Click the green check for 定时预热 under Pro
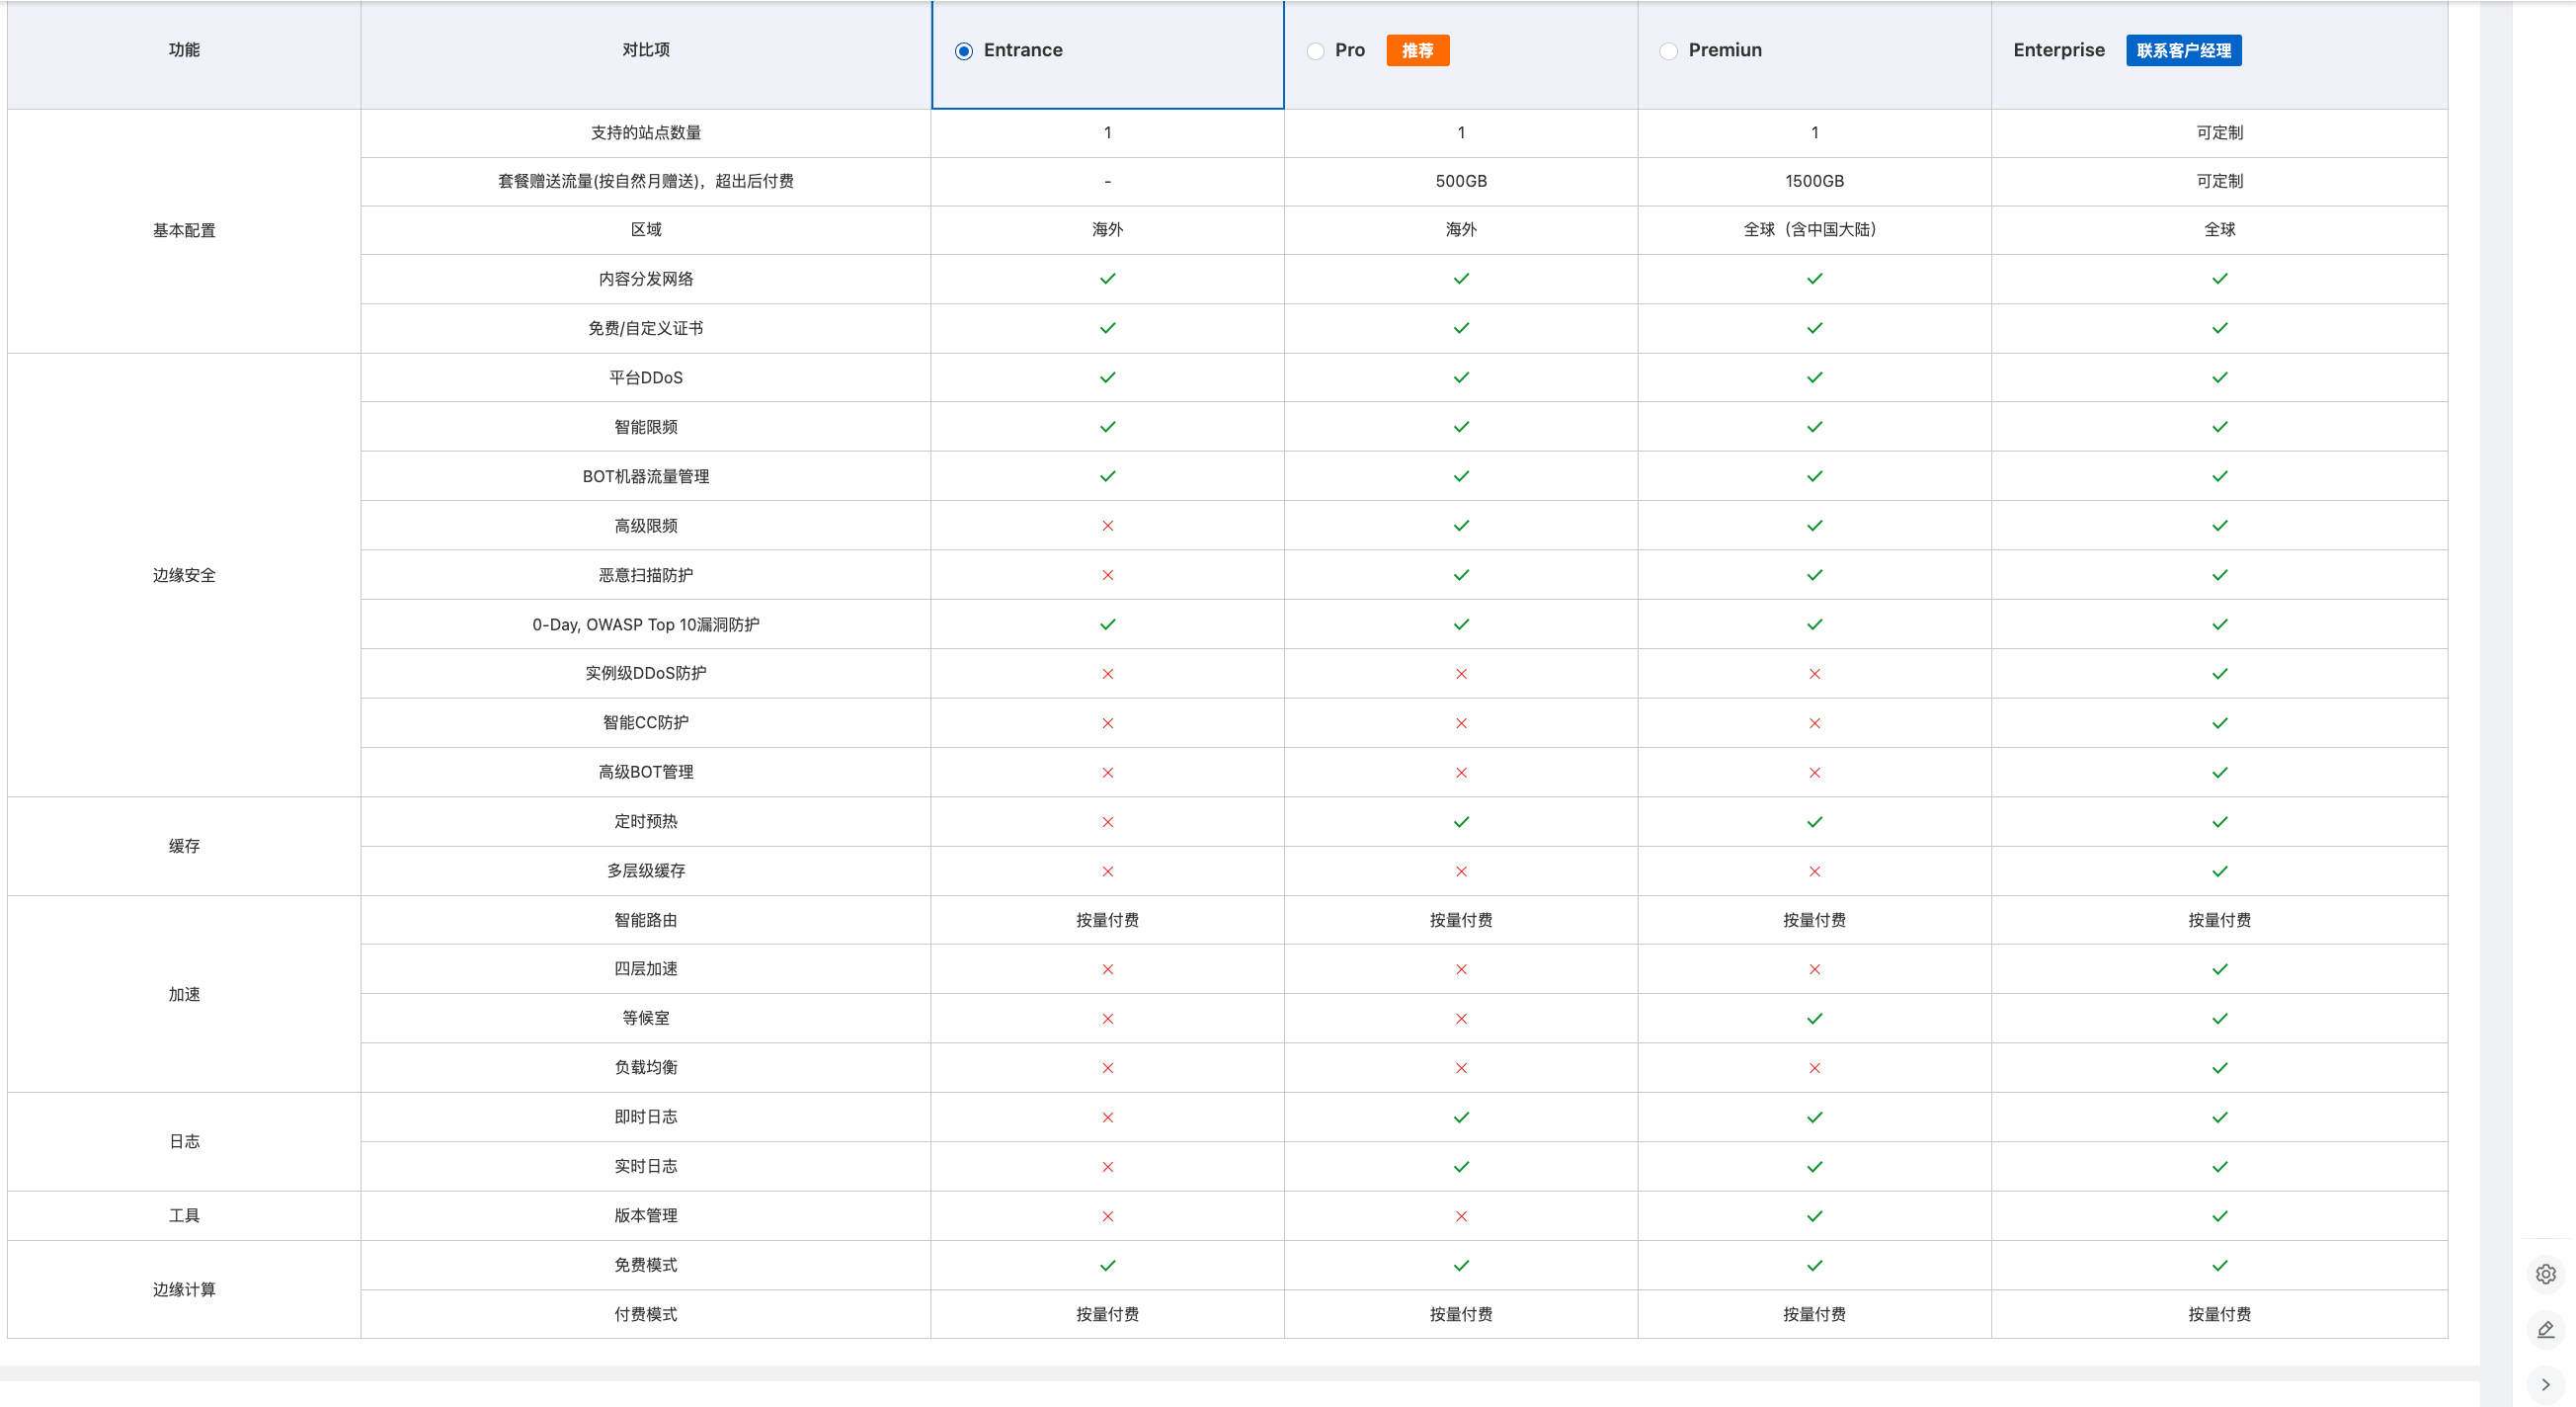Screen dimensions: 2576x1407 pos(1461,822)
